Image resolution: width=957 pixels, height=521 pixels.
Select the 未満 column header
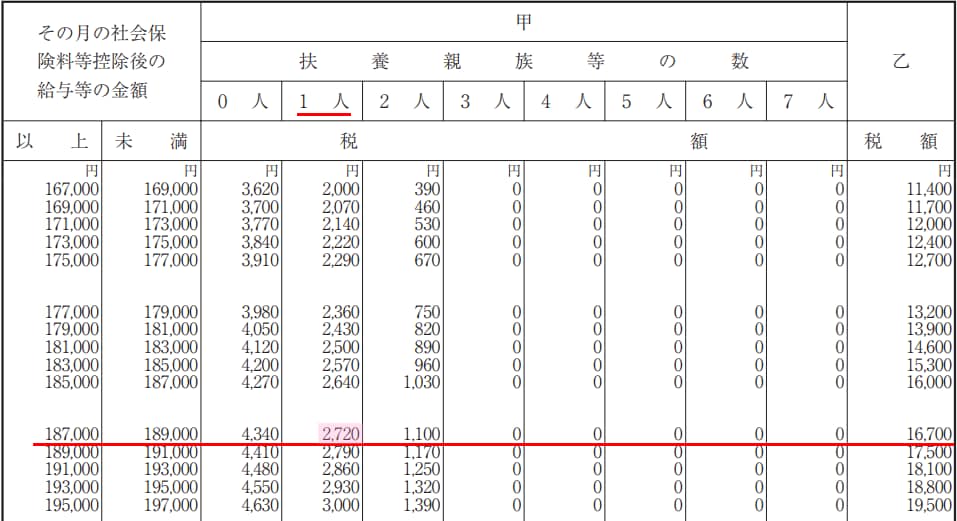coord(151,142)
